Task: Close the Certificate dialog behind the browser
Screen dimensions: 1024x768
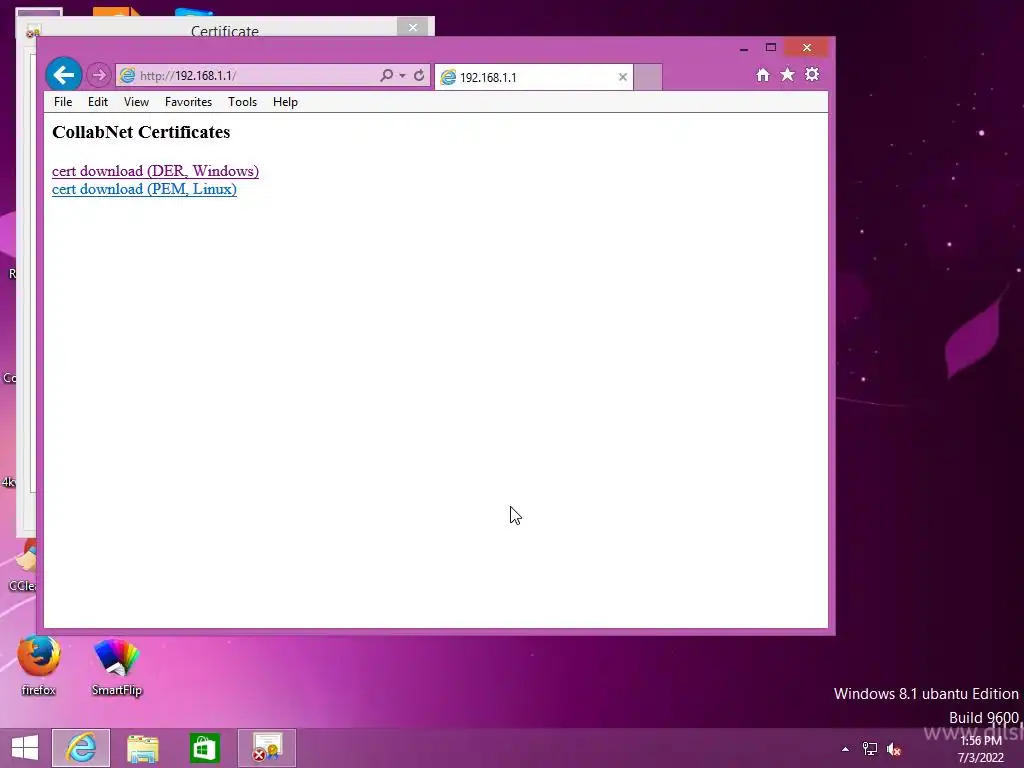Action: (413, 27)
